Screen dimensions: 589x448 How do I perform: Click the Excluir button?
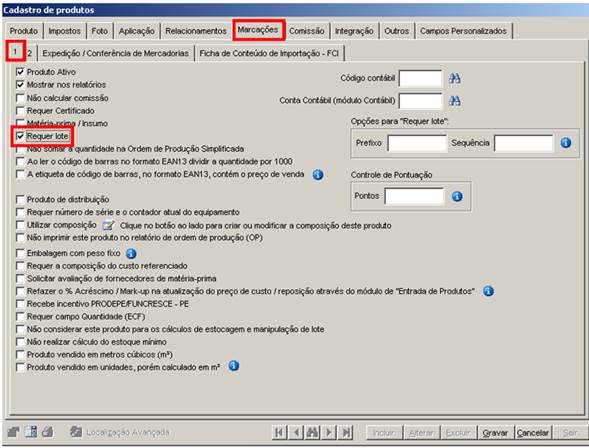(x=458, y=433)
